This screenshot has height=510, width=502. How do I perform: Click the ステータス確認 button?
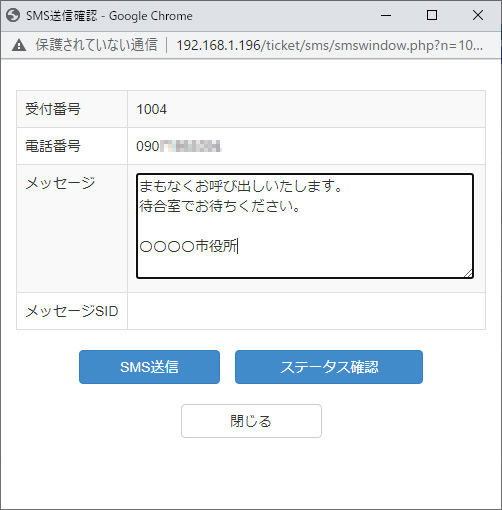(329, 367)
